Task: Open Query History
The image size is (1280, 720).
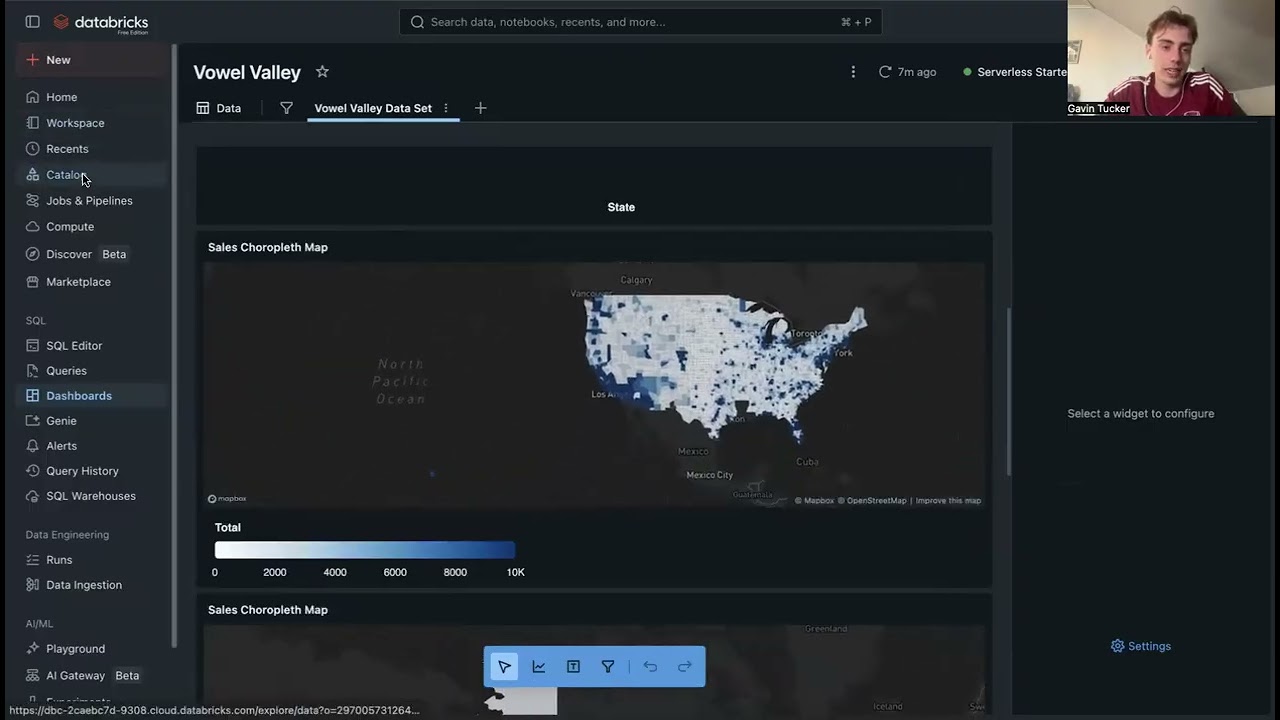Action: coord(93,471)
